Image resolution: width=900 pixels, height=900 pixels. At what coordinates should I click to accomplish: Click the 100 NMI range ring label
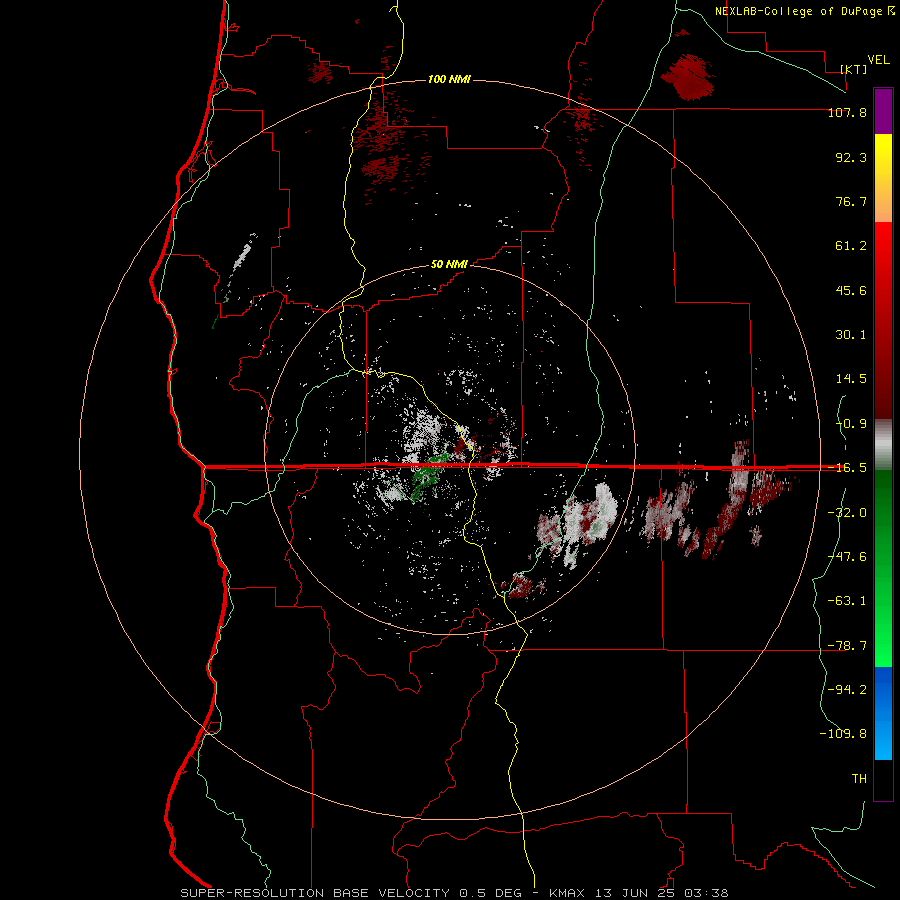tap(449, 79)
